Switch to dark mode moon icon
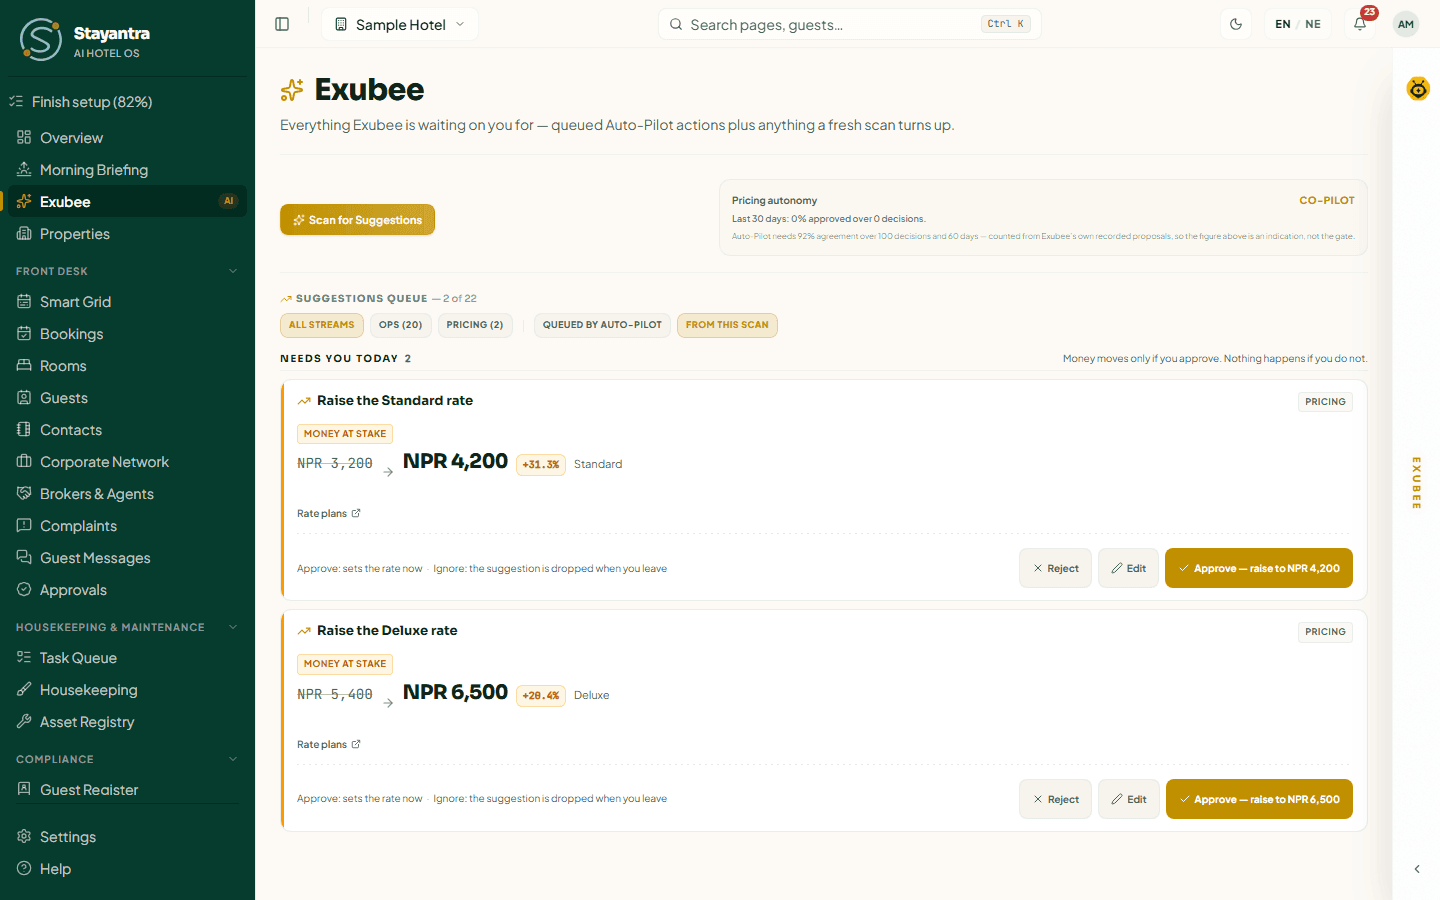Viewport: 1440px width, 900px height. (x=1236, y=24)
